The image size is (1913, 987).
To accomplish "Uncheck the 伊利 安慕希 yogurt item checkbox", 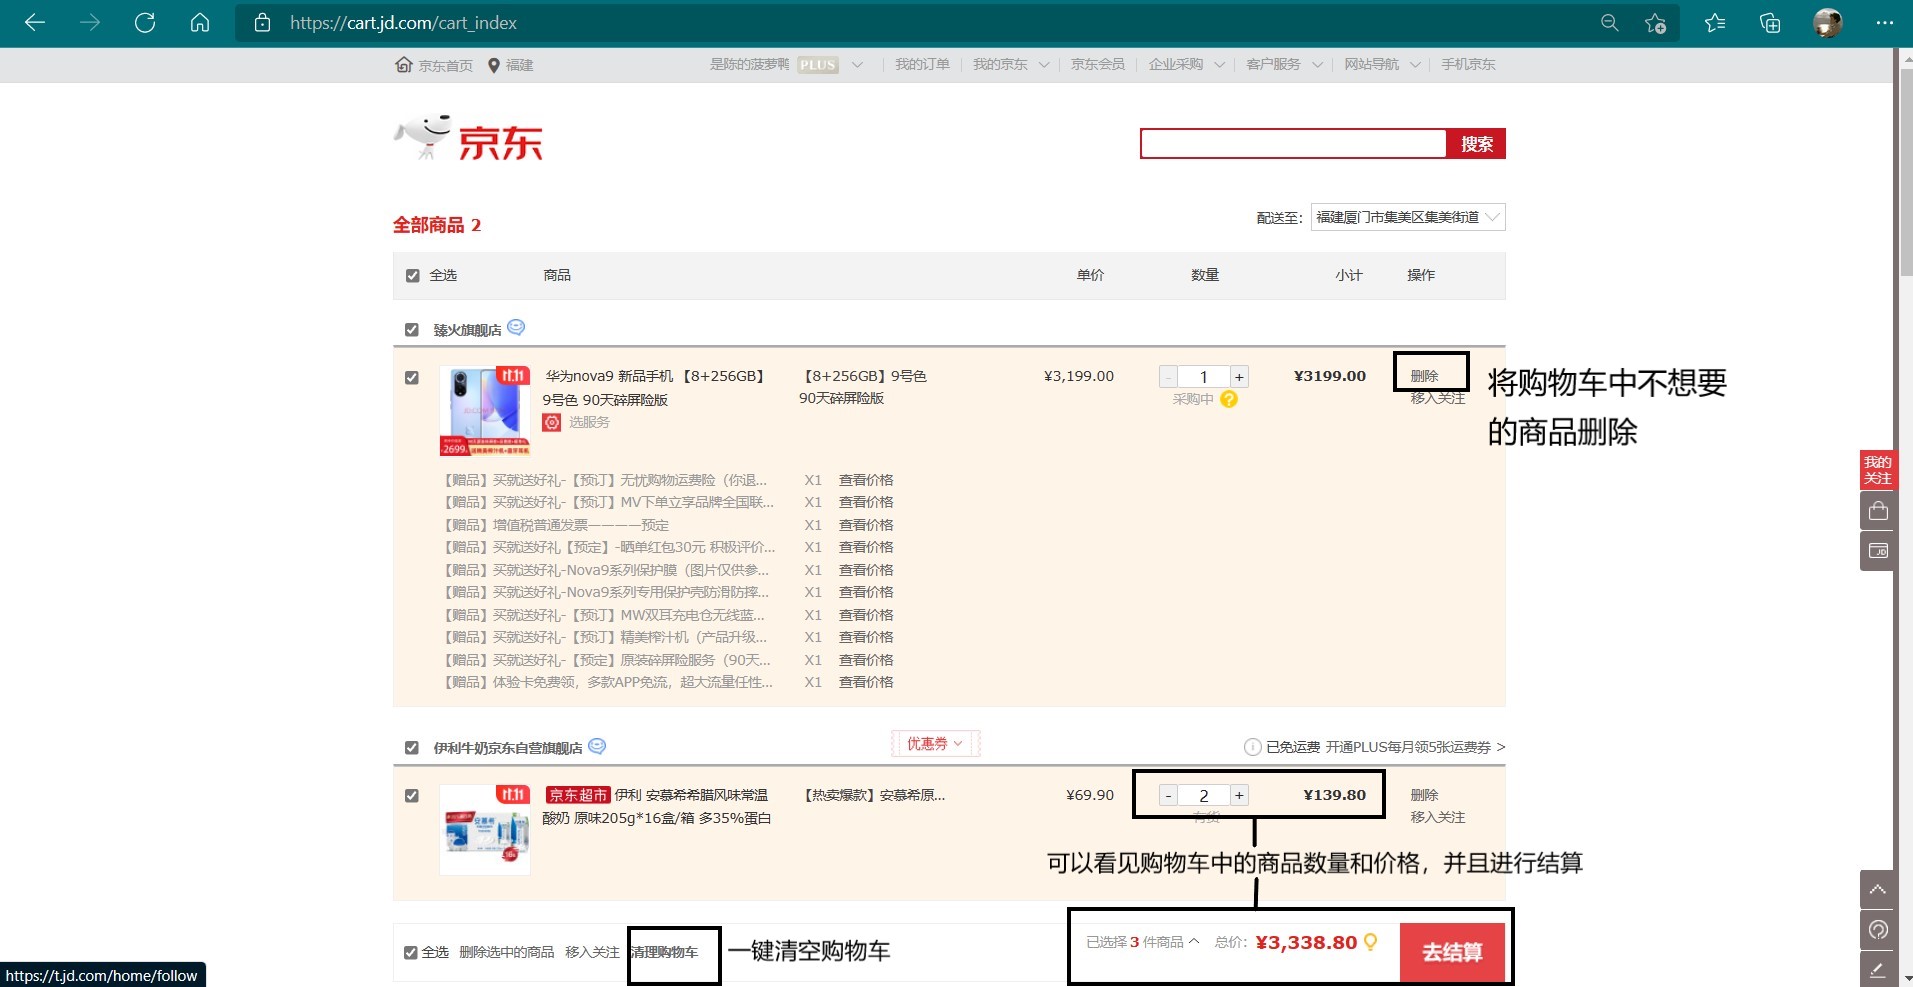I will 411,795.
